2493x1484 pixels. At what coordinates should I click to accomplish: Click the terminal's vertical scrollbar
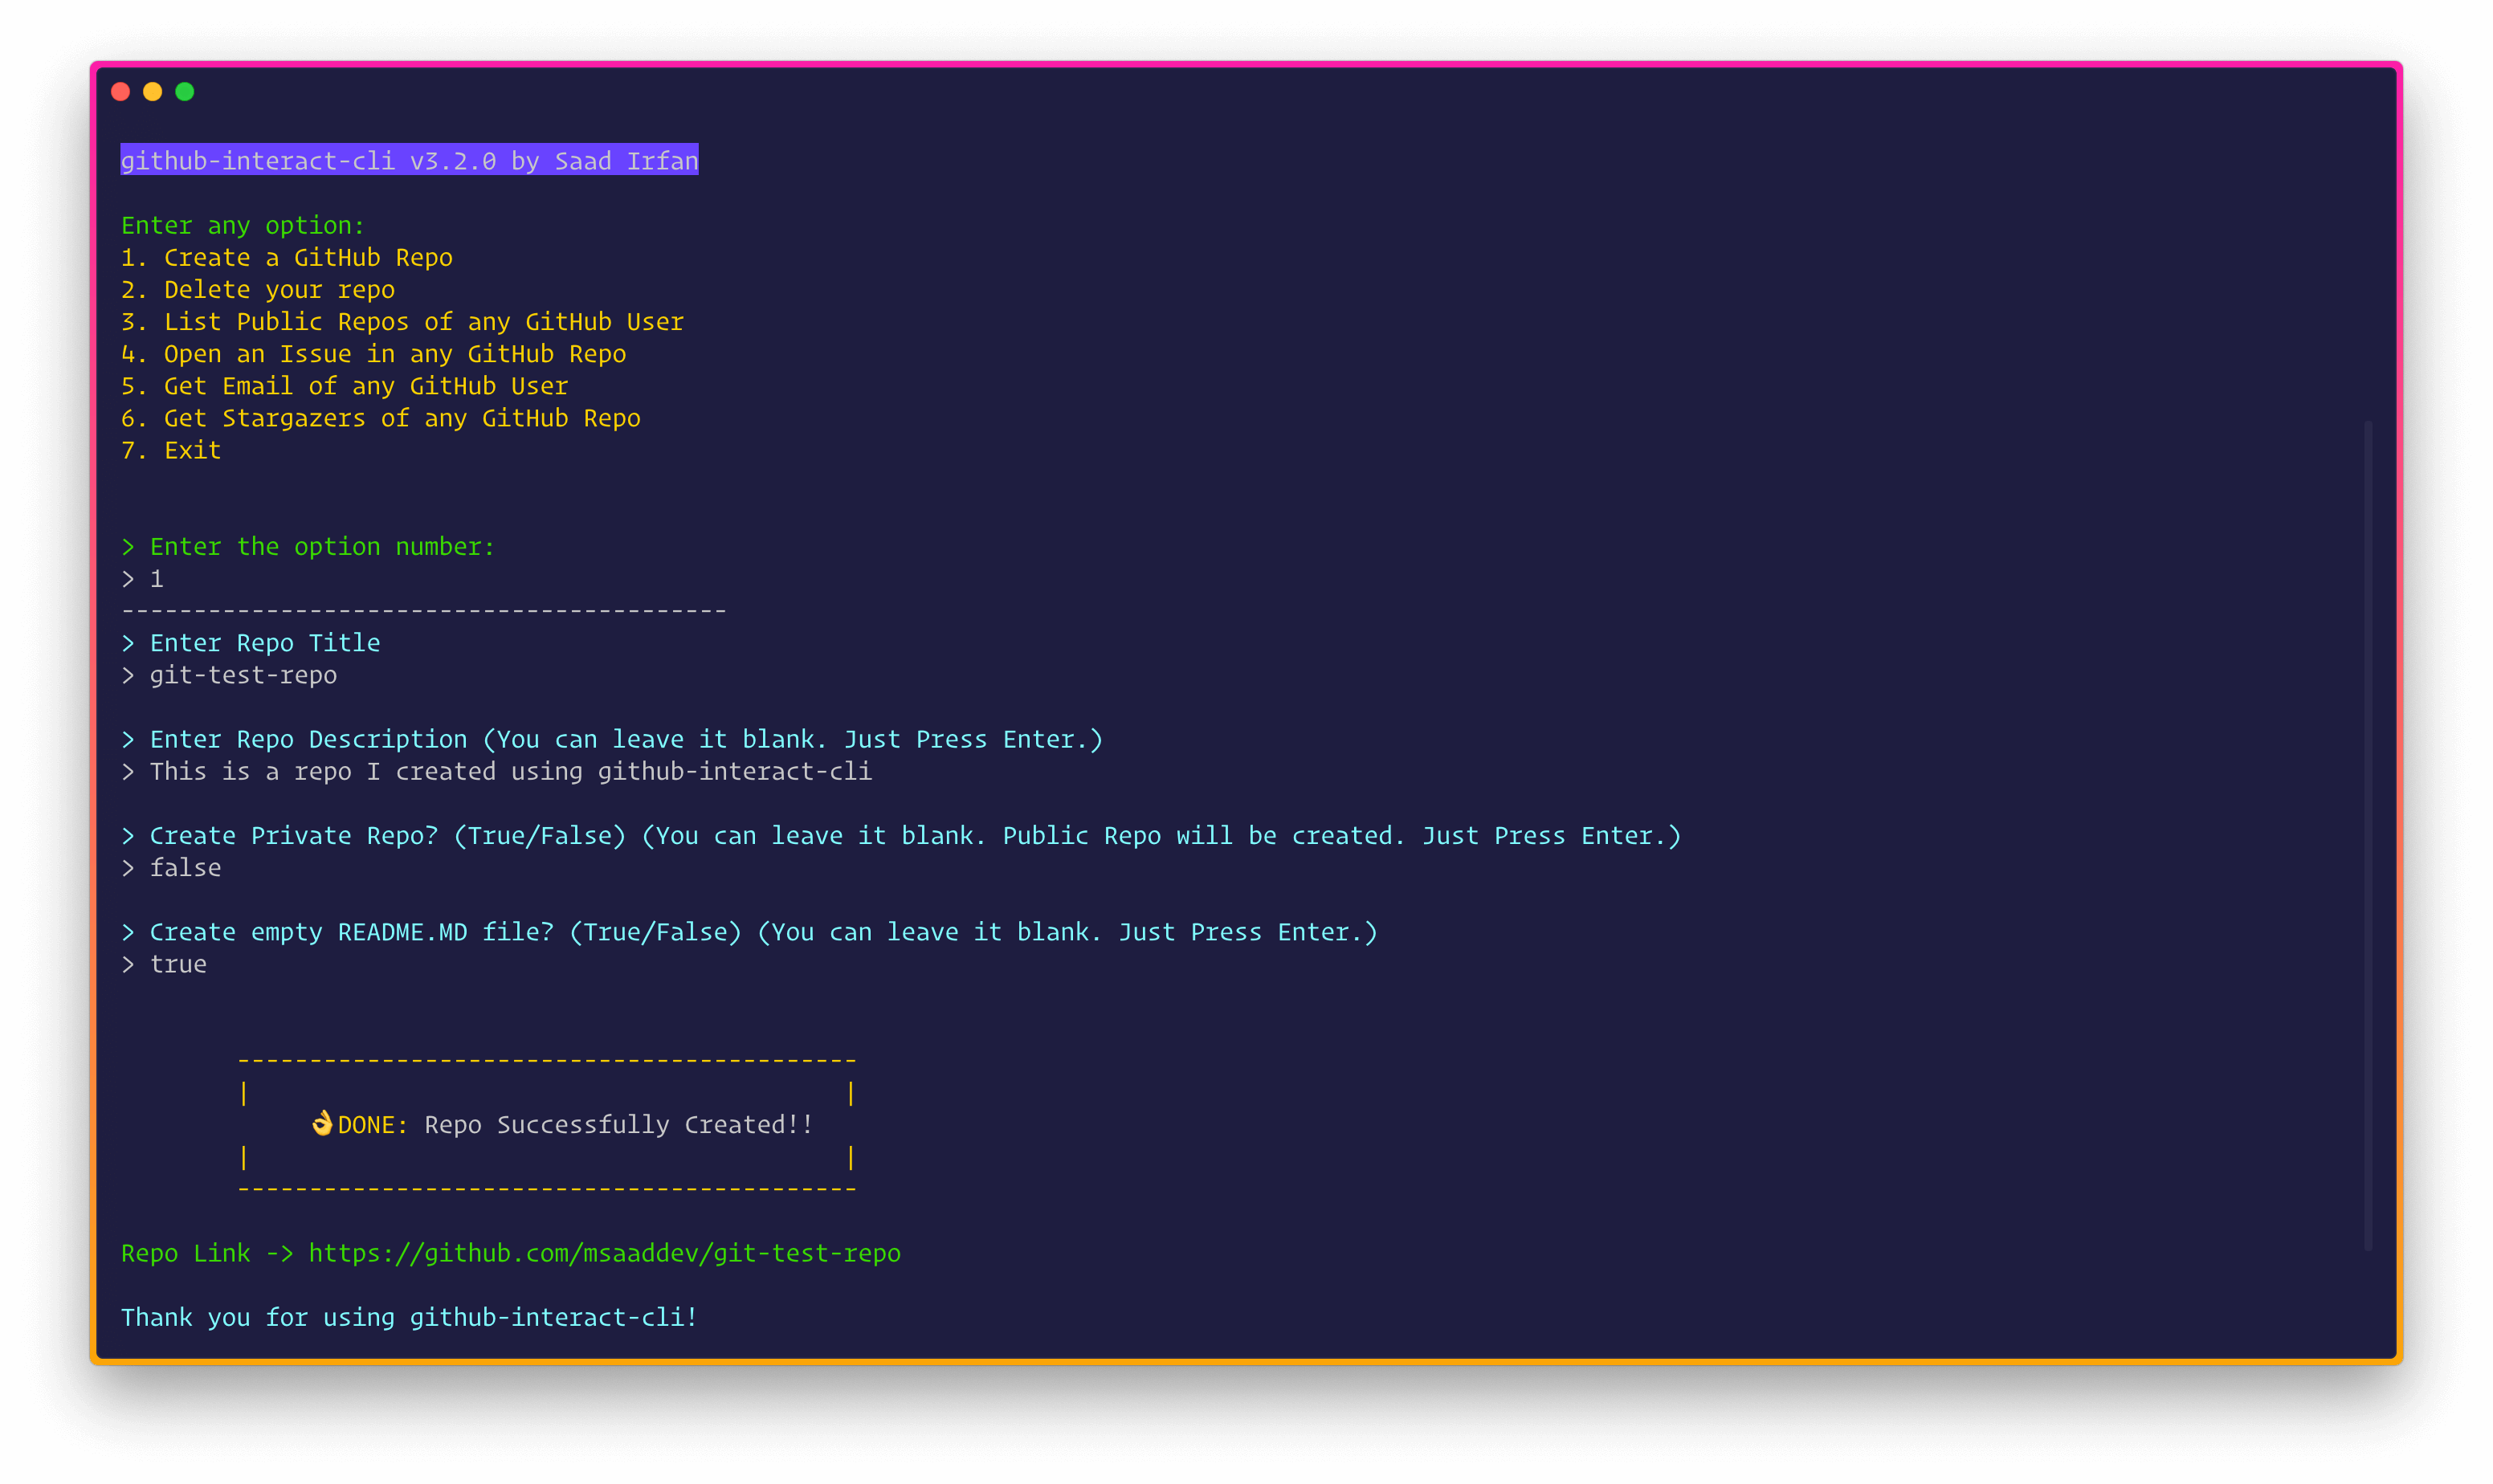click(2368, 835)
